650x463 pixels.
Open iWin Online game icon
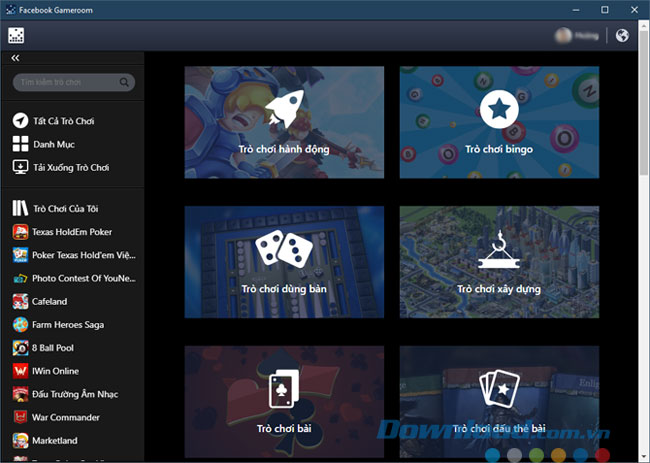tap(20, 371)
